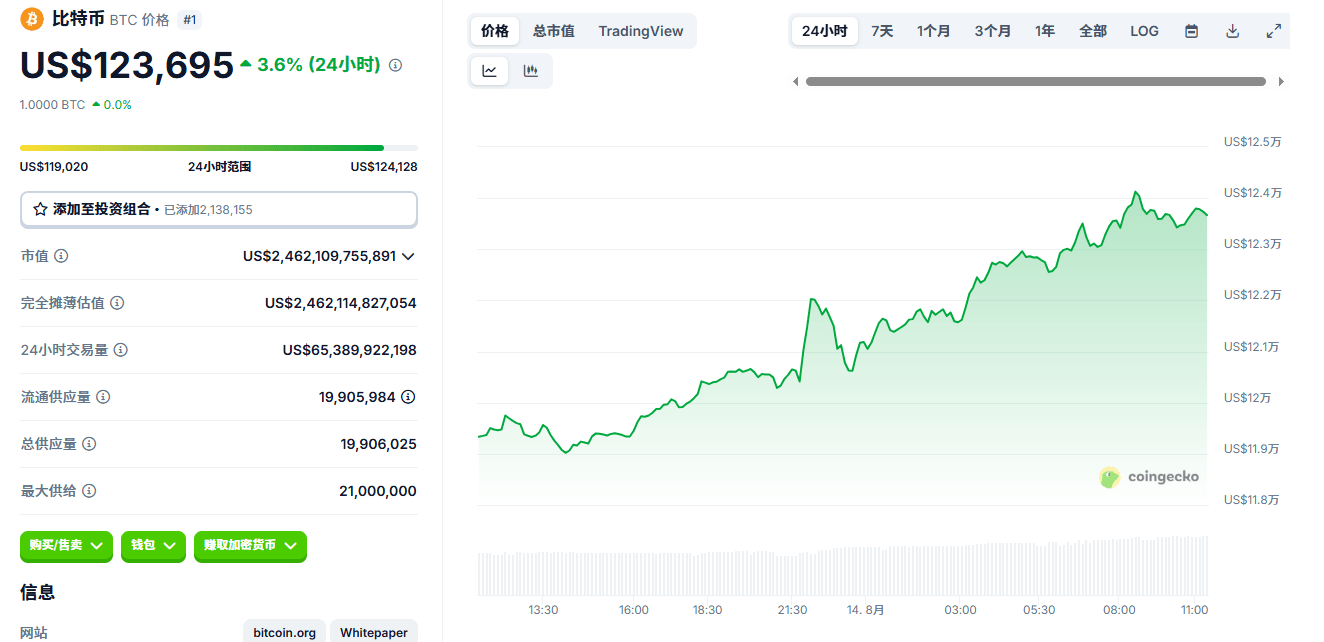This screenshot has height=642, width=1324.
Task: Select the 24小时 time range
Action: click(825, 31)
